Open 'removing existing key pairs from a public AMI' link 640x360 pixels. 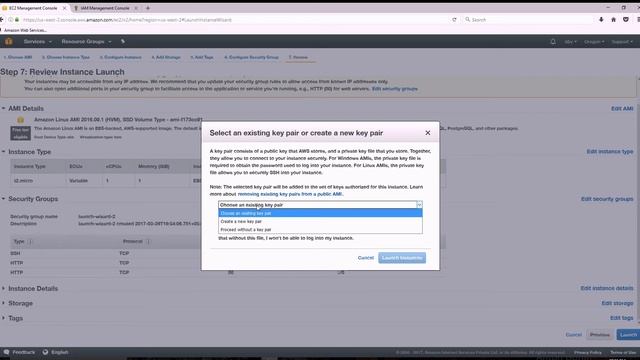(x=290, y=194)
